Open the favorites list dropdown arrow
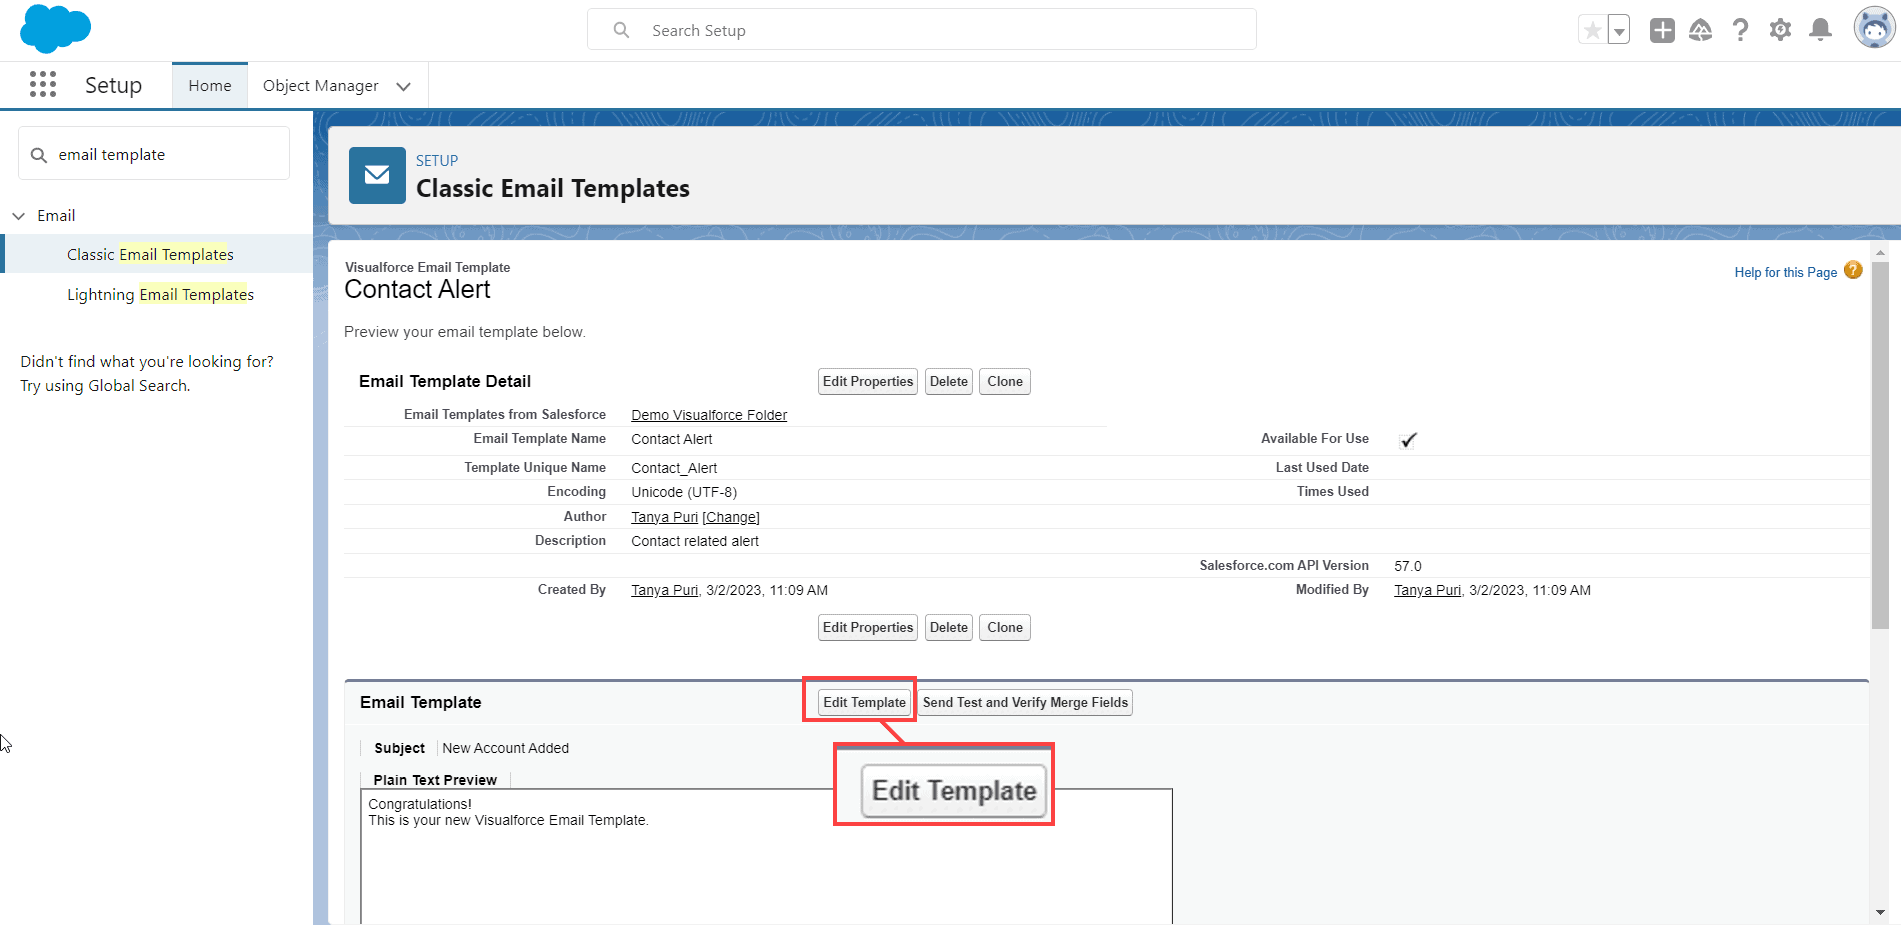Viewport: 1901px width, 925px height. 1619,30
